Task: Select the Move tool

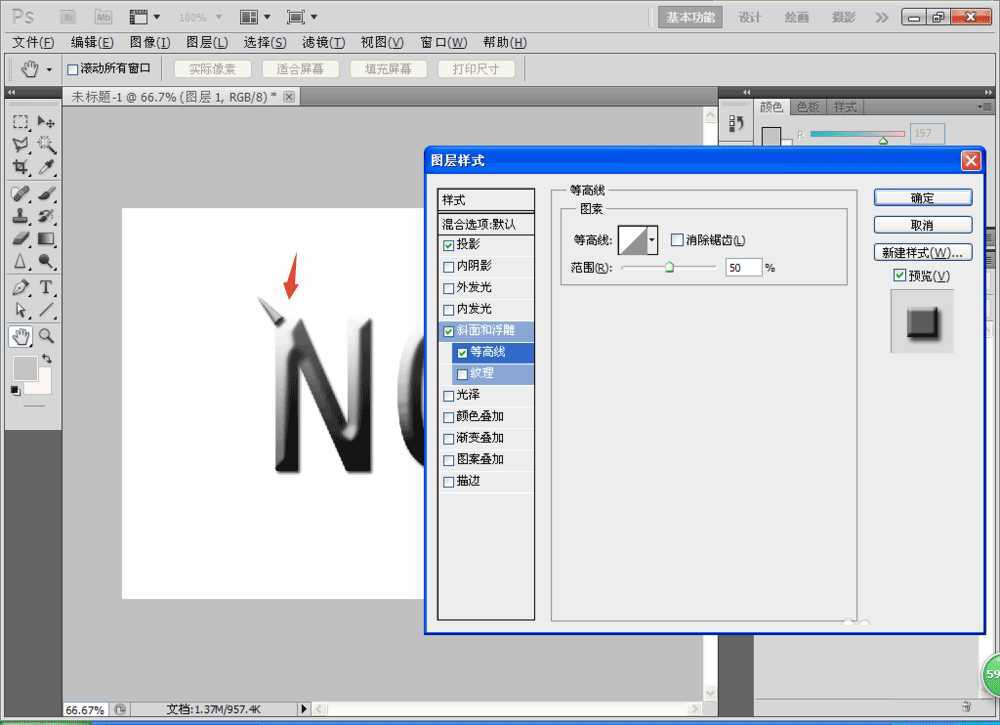Action: [46, 120]
